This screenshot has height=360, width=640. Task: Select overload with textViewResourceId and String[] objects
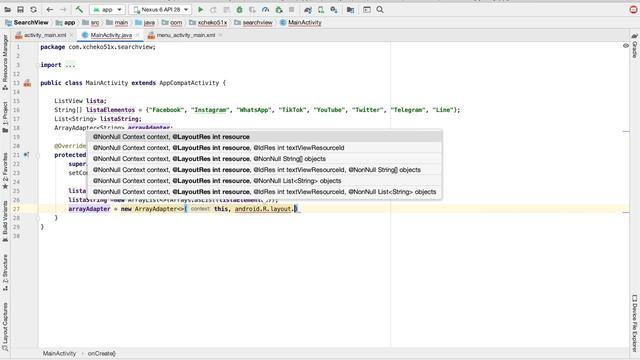tap(265, 170)
